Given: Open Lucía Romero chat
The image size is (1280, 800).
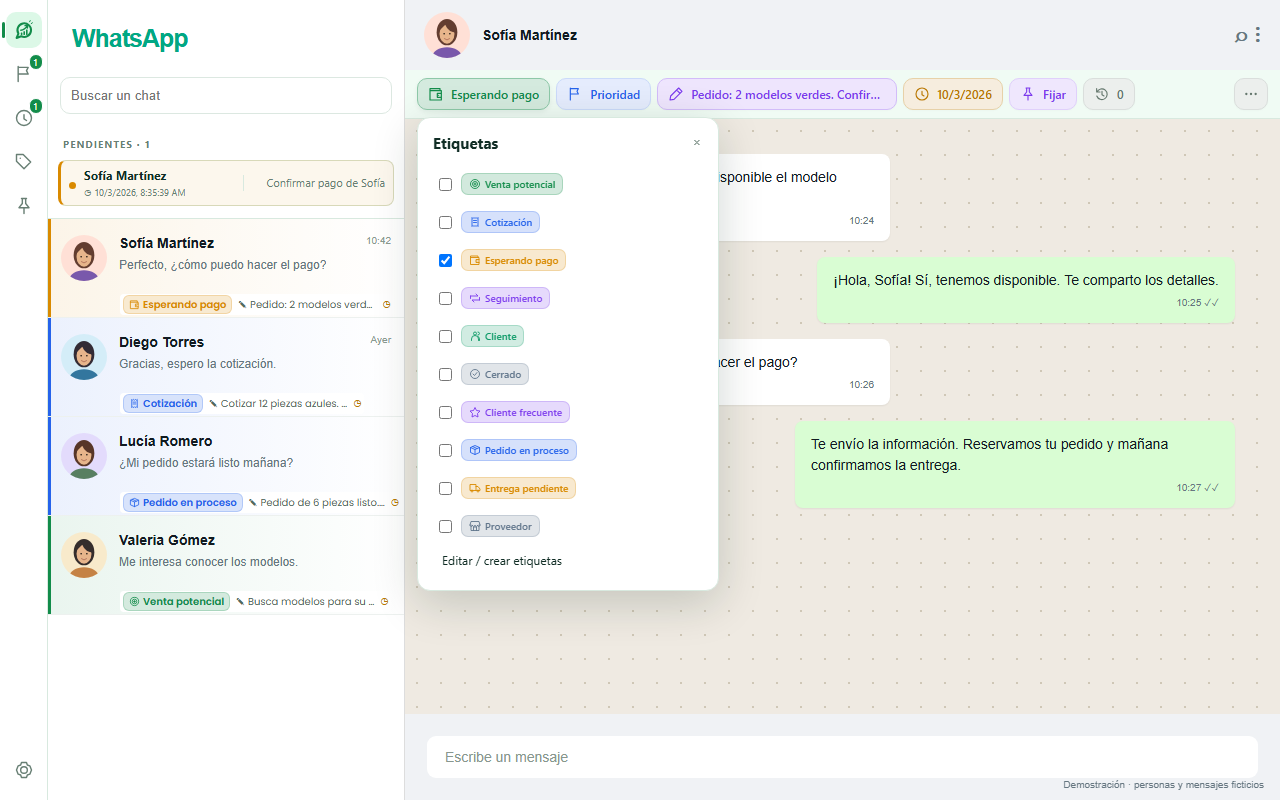Looking at the screenshot, I should [x=226, y=466].
